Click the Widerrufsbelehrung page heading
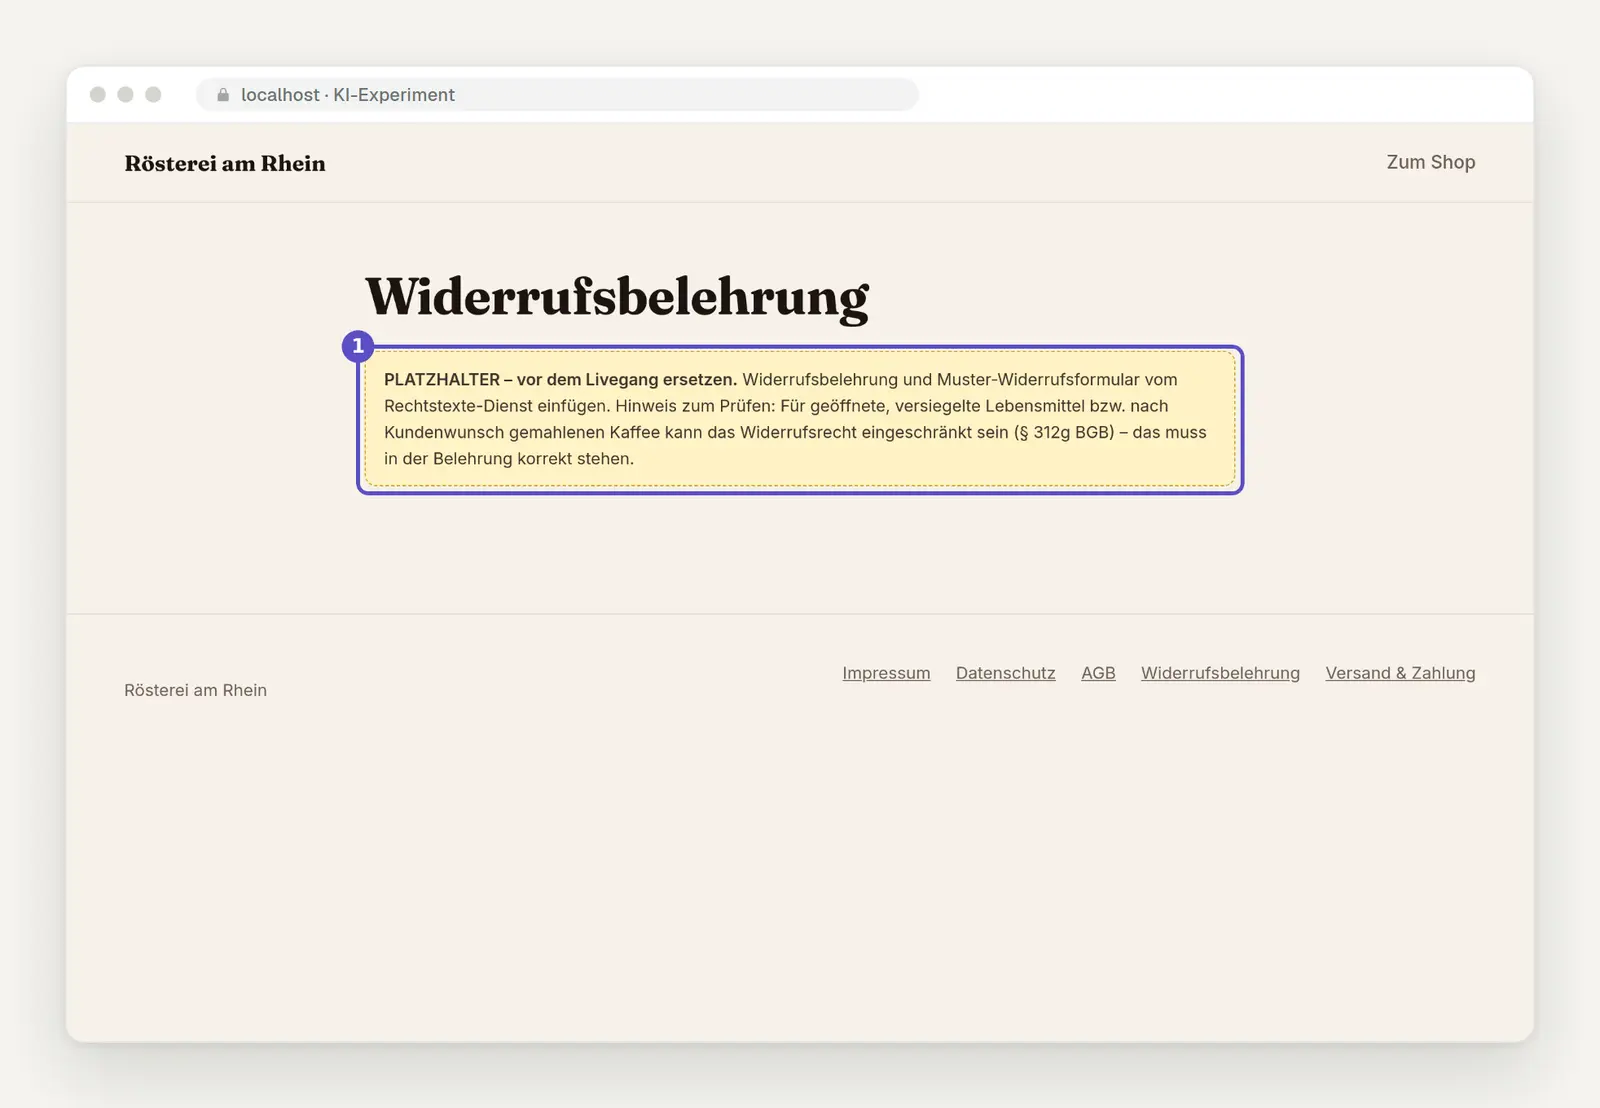This screenshot has width=1600, height=1108. 617,297
